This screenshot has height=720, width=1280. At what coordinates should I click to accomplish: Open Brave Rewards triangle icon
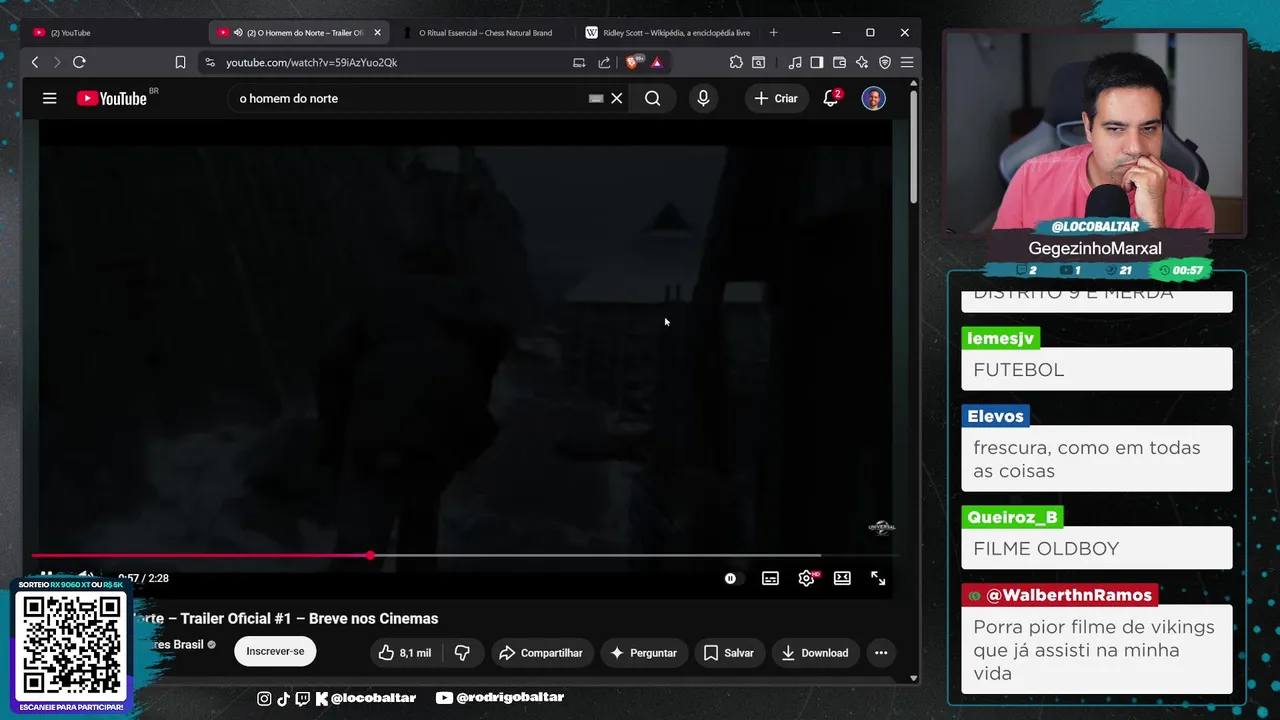(x=656, y=62)
